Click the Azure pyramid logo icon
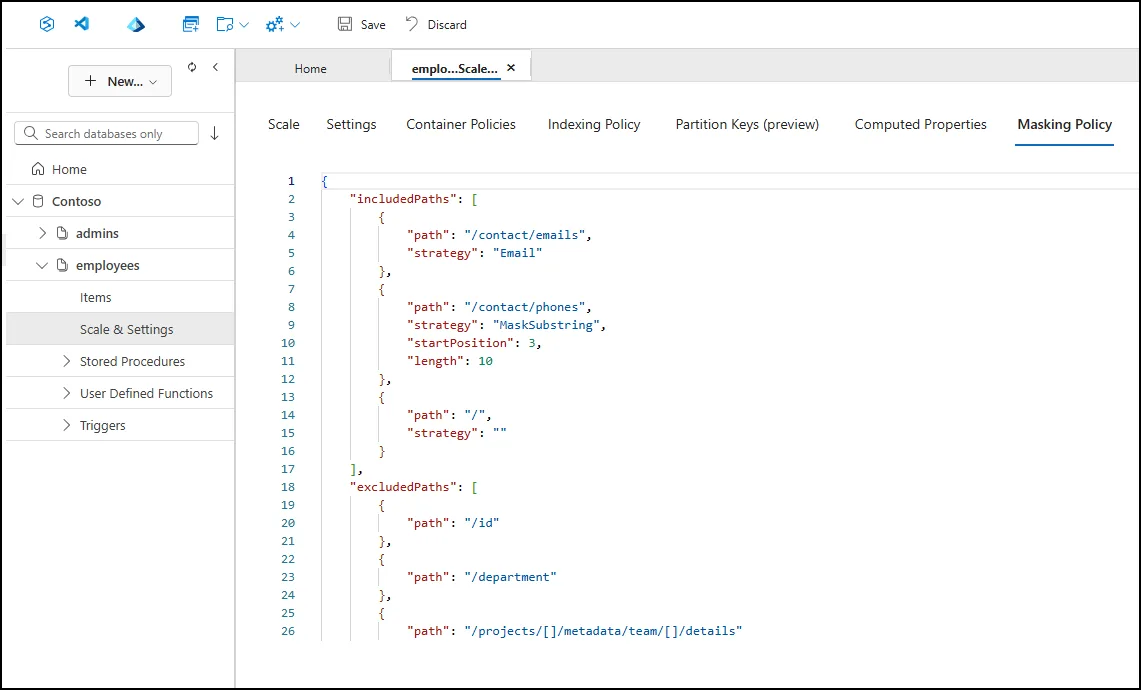The height and width of the screenshot is (690, 1141). [136, 24]
